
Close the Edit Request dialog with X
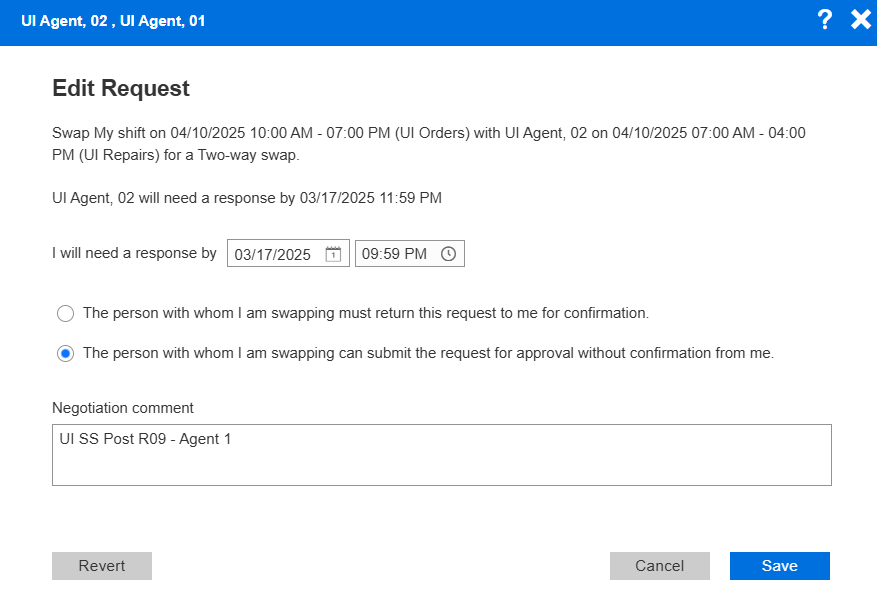coord(860,20)
